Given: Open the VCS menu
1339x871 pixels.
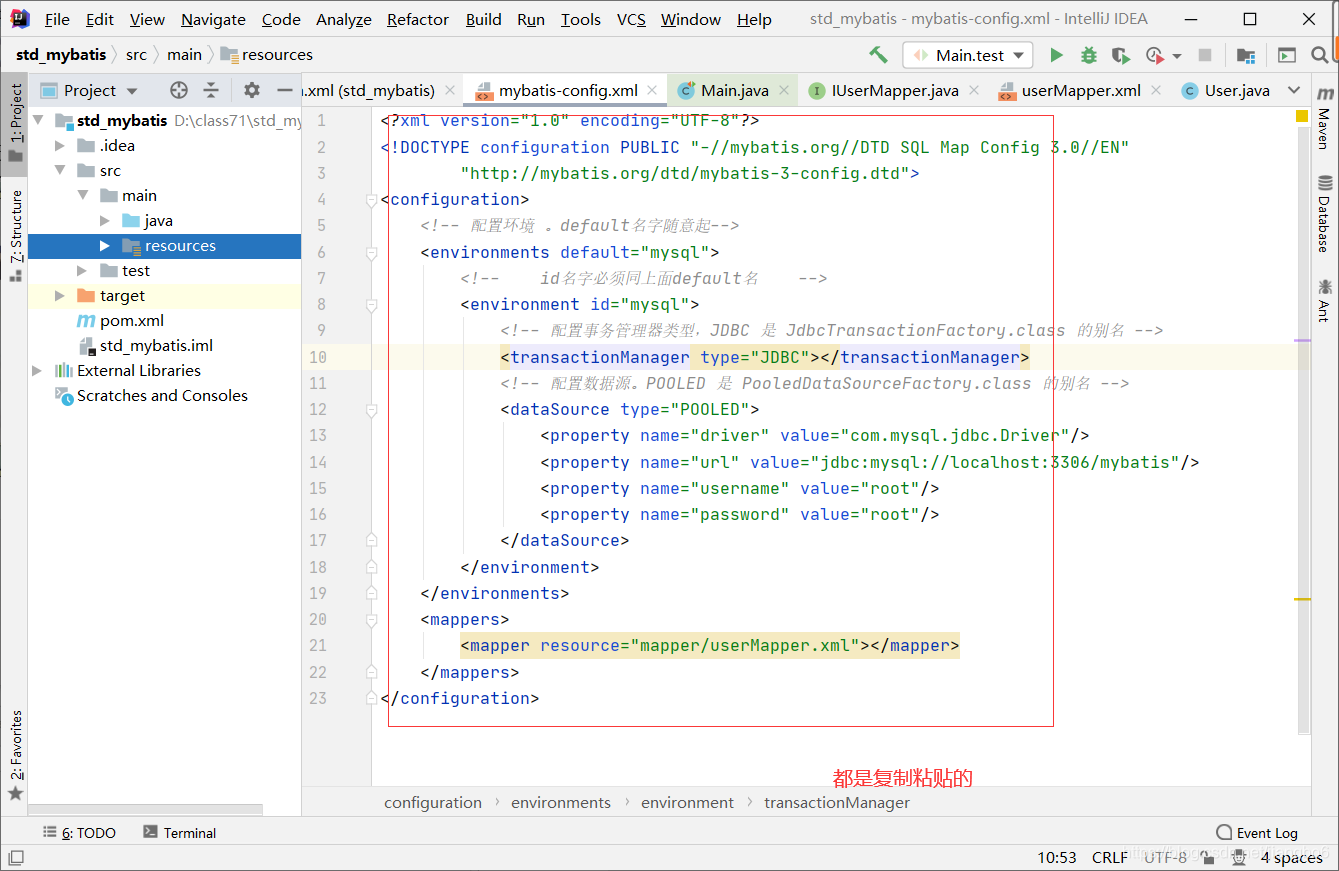Looking at the screenshot, I should pyautogui.click(x=631, y=19).
